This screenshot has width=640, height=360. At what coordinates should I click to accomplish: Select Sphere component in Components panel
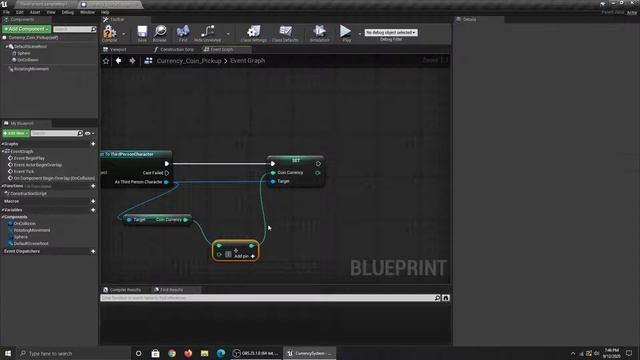pos(24,53)
